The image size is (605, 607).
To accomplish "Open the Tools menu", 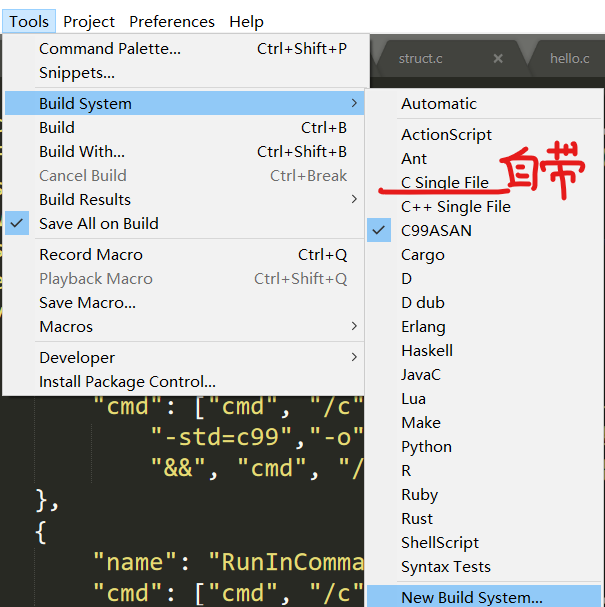I will click(x=29, y=22).
